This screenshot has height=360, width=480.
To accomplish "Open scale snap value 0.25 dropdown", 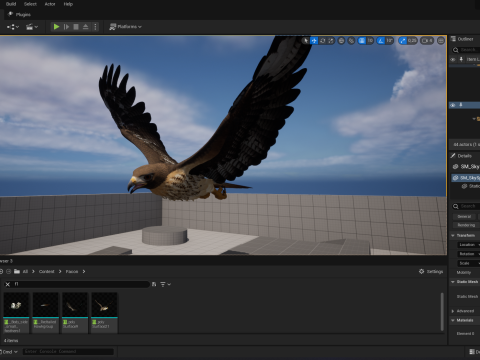I will click(412, 41).
